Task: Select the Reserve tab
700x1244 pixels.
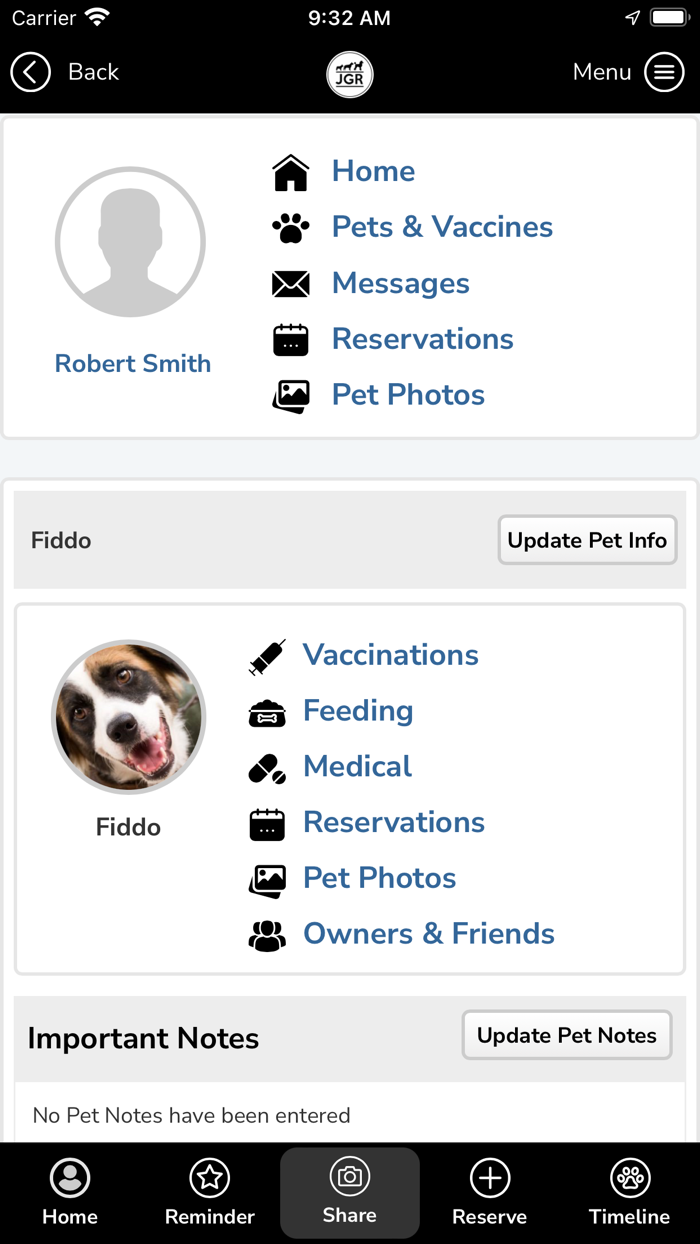Action: coord(490,1192)
